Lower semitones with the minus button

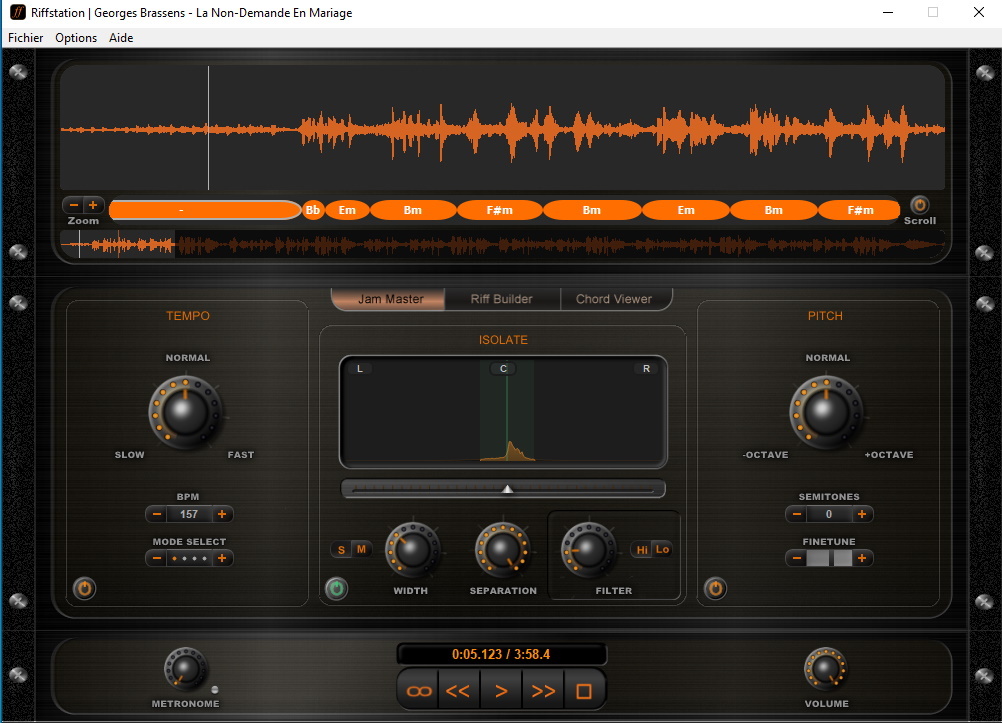(797, 514)
